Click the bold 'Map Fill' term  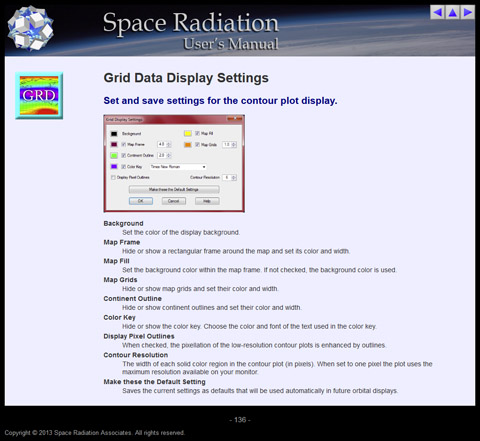116,261
